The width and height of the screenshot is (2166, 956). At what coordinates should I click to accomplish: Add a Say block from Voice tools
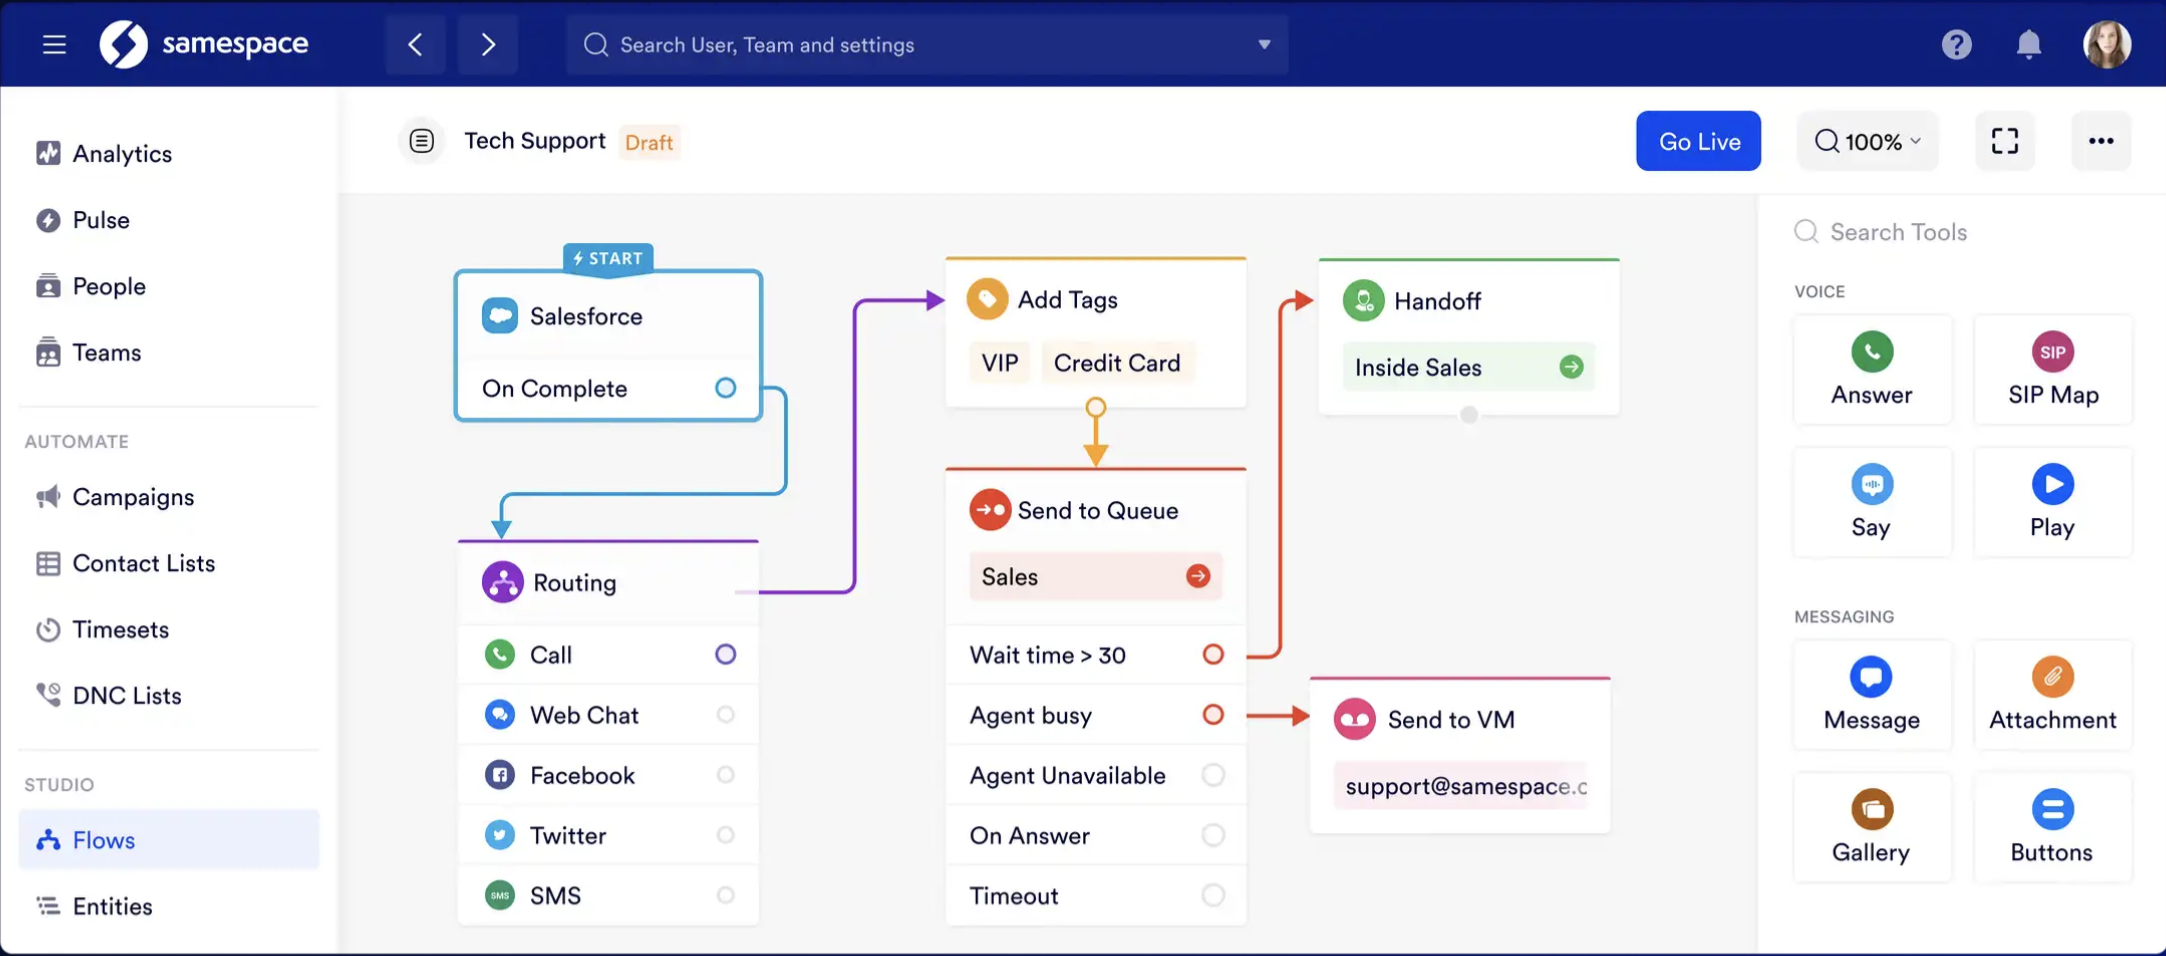(1872, 501)
